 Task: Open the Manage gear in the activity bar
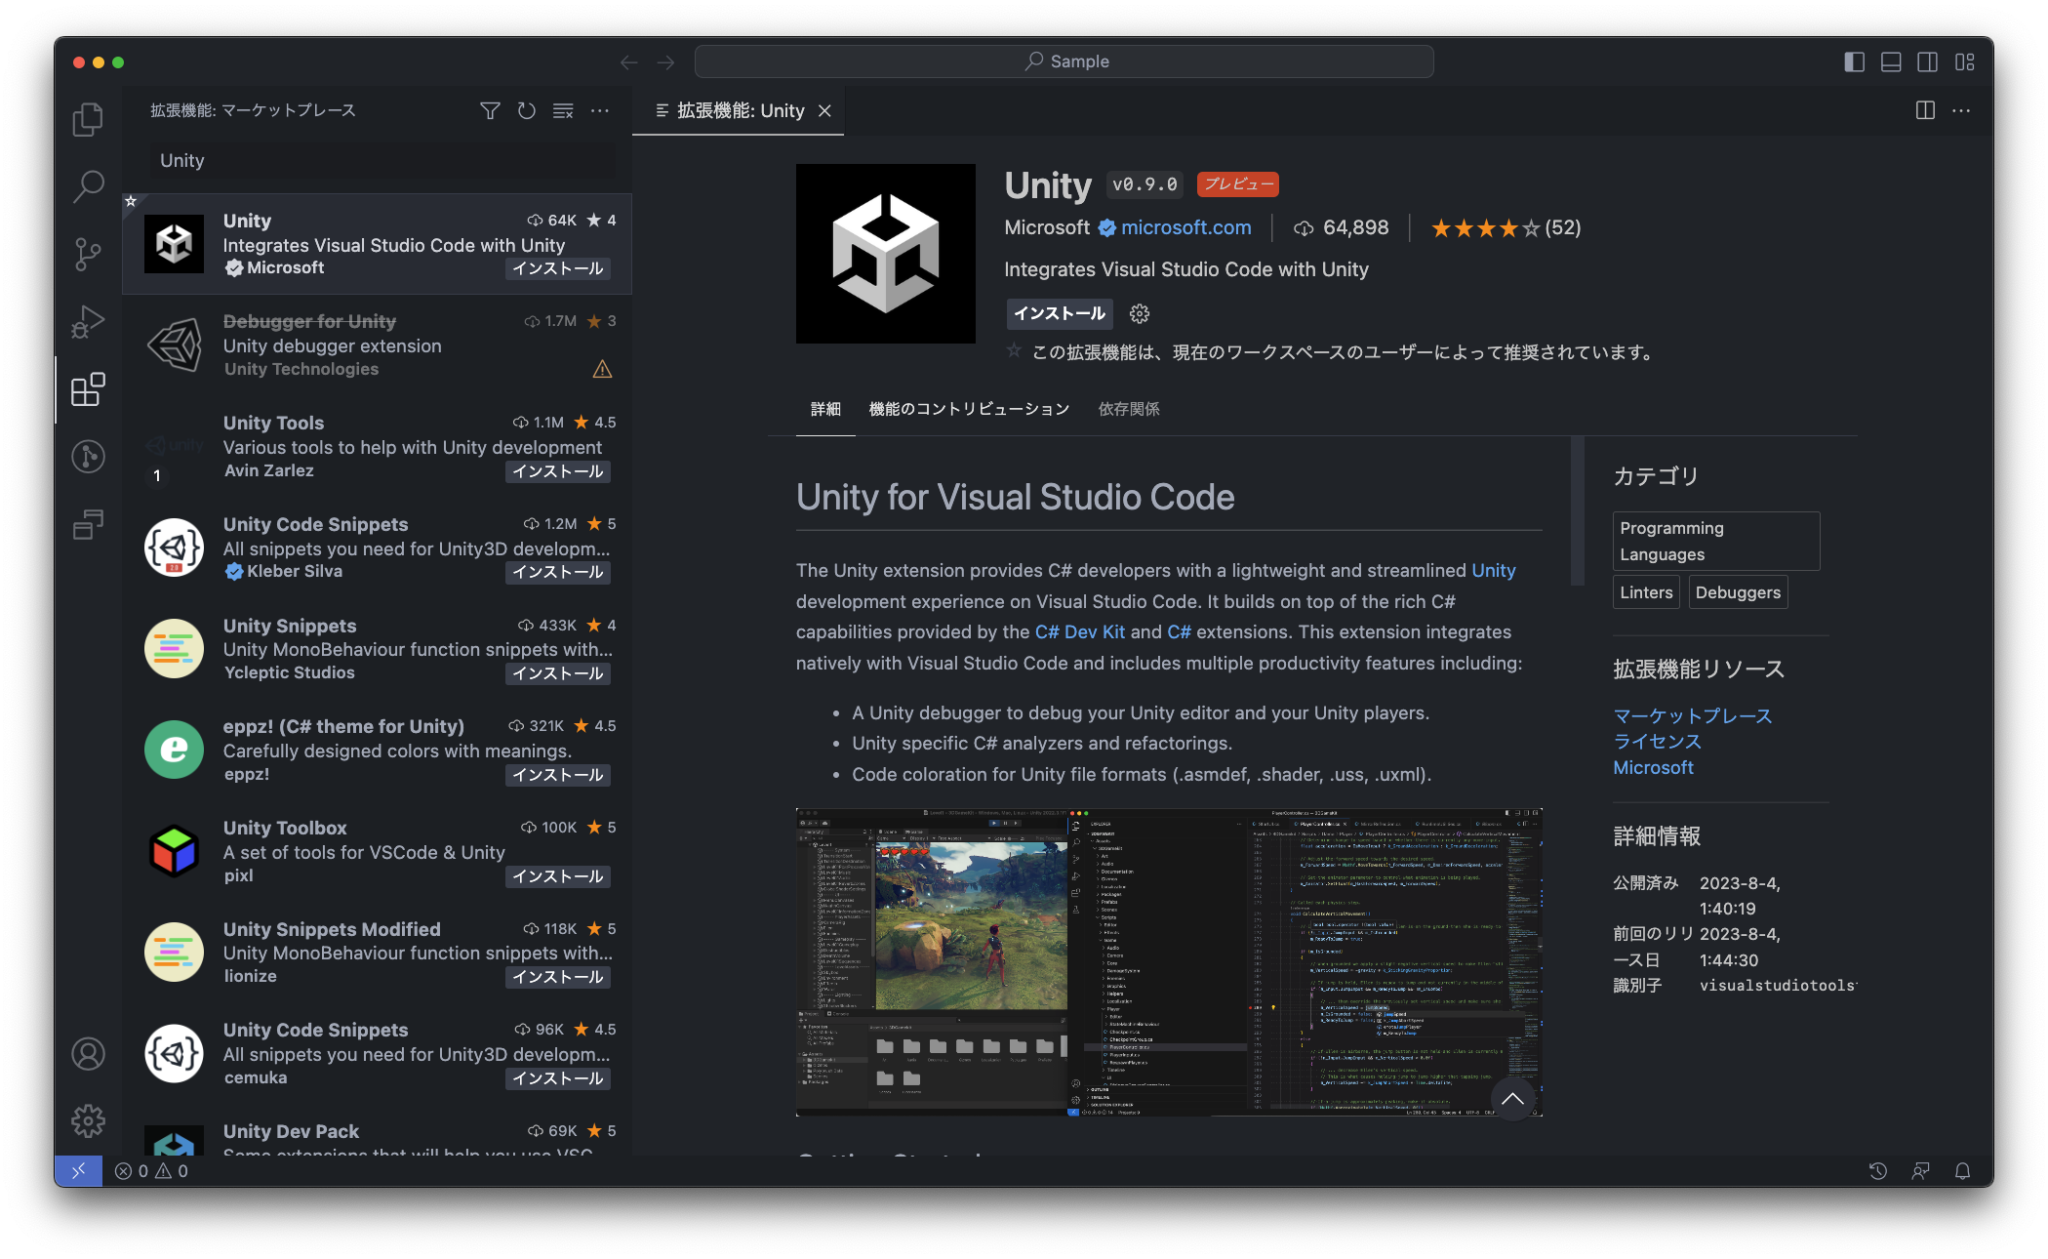coord(88,1121)
